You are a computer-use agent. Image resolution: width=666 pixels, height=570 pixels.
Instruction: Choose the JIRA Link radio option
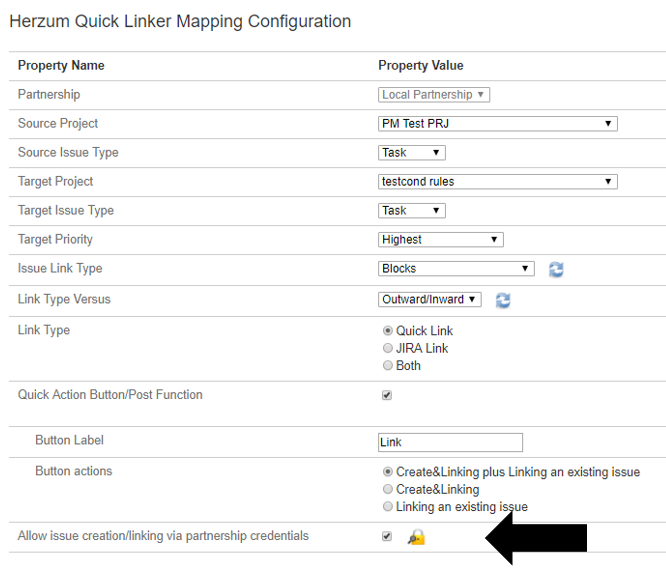click(x=388, y=348)
